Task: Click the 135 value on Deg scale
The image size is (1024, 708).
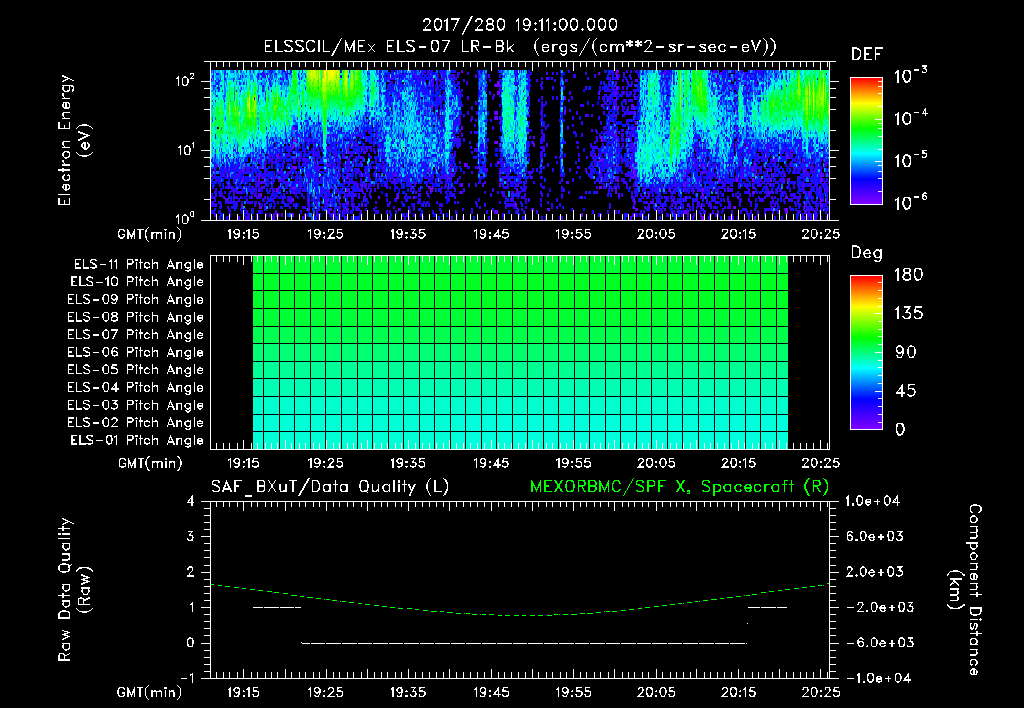Action: point(908,313)
